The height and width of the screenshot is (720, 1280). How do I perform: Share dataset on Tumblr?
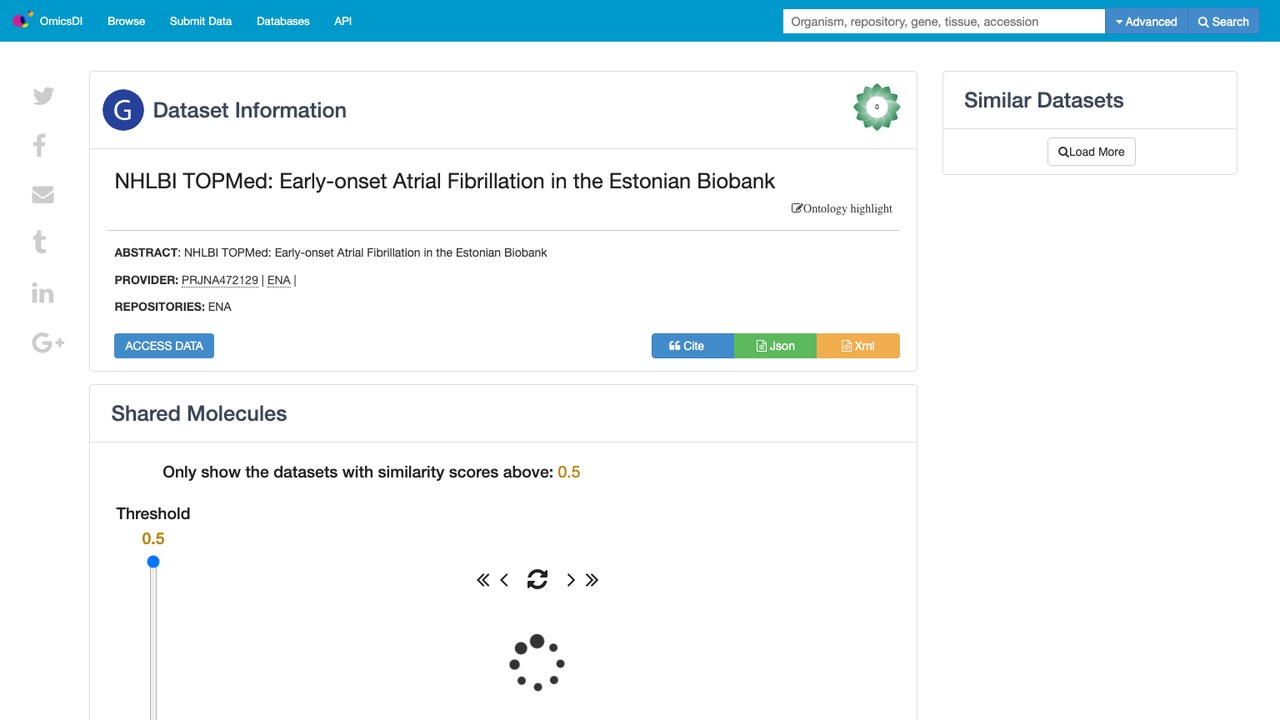click(x=40, y=242)
